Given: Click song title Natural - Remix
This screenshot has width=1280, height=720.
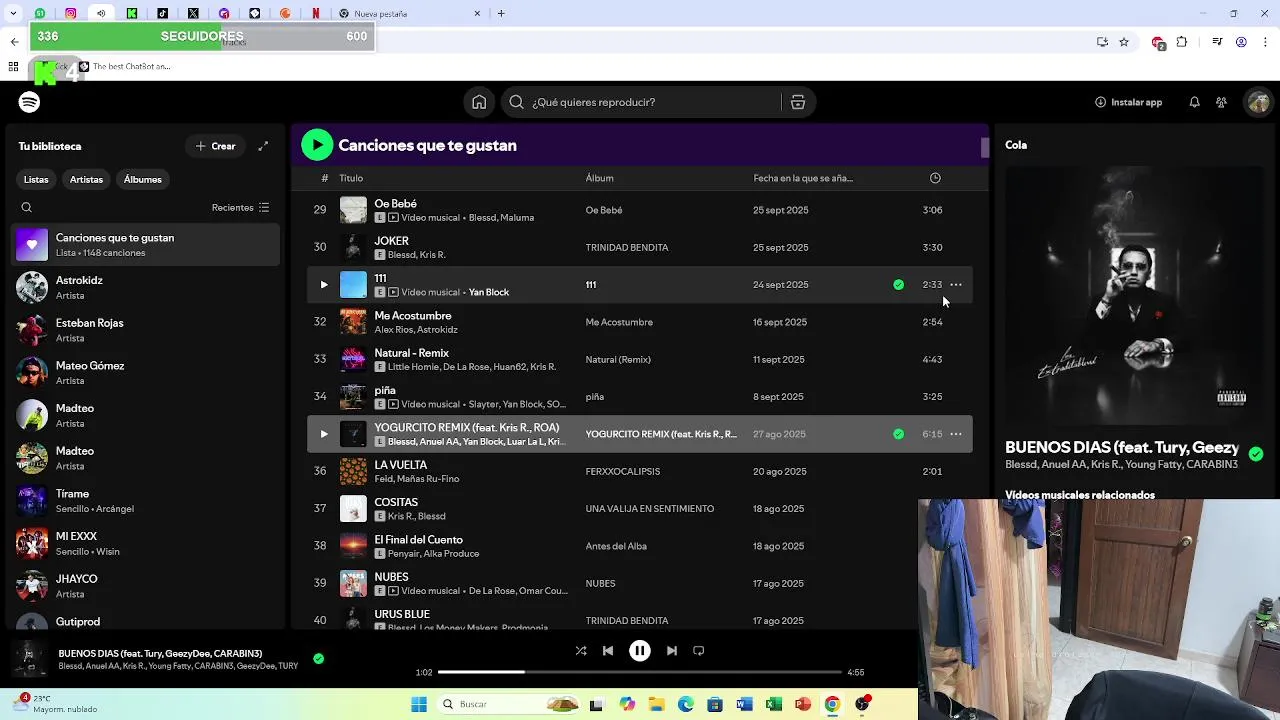Looking at the screenshot, I should coord(411,353).
